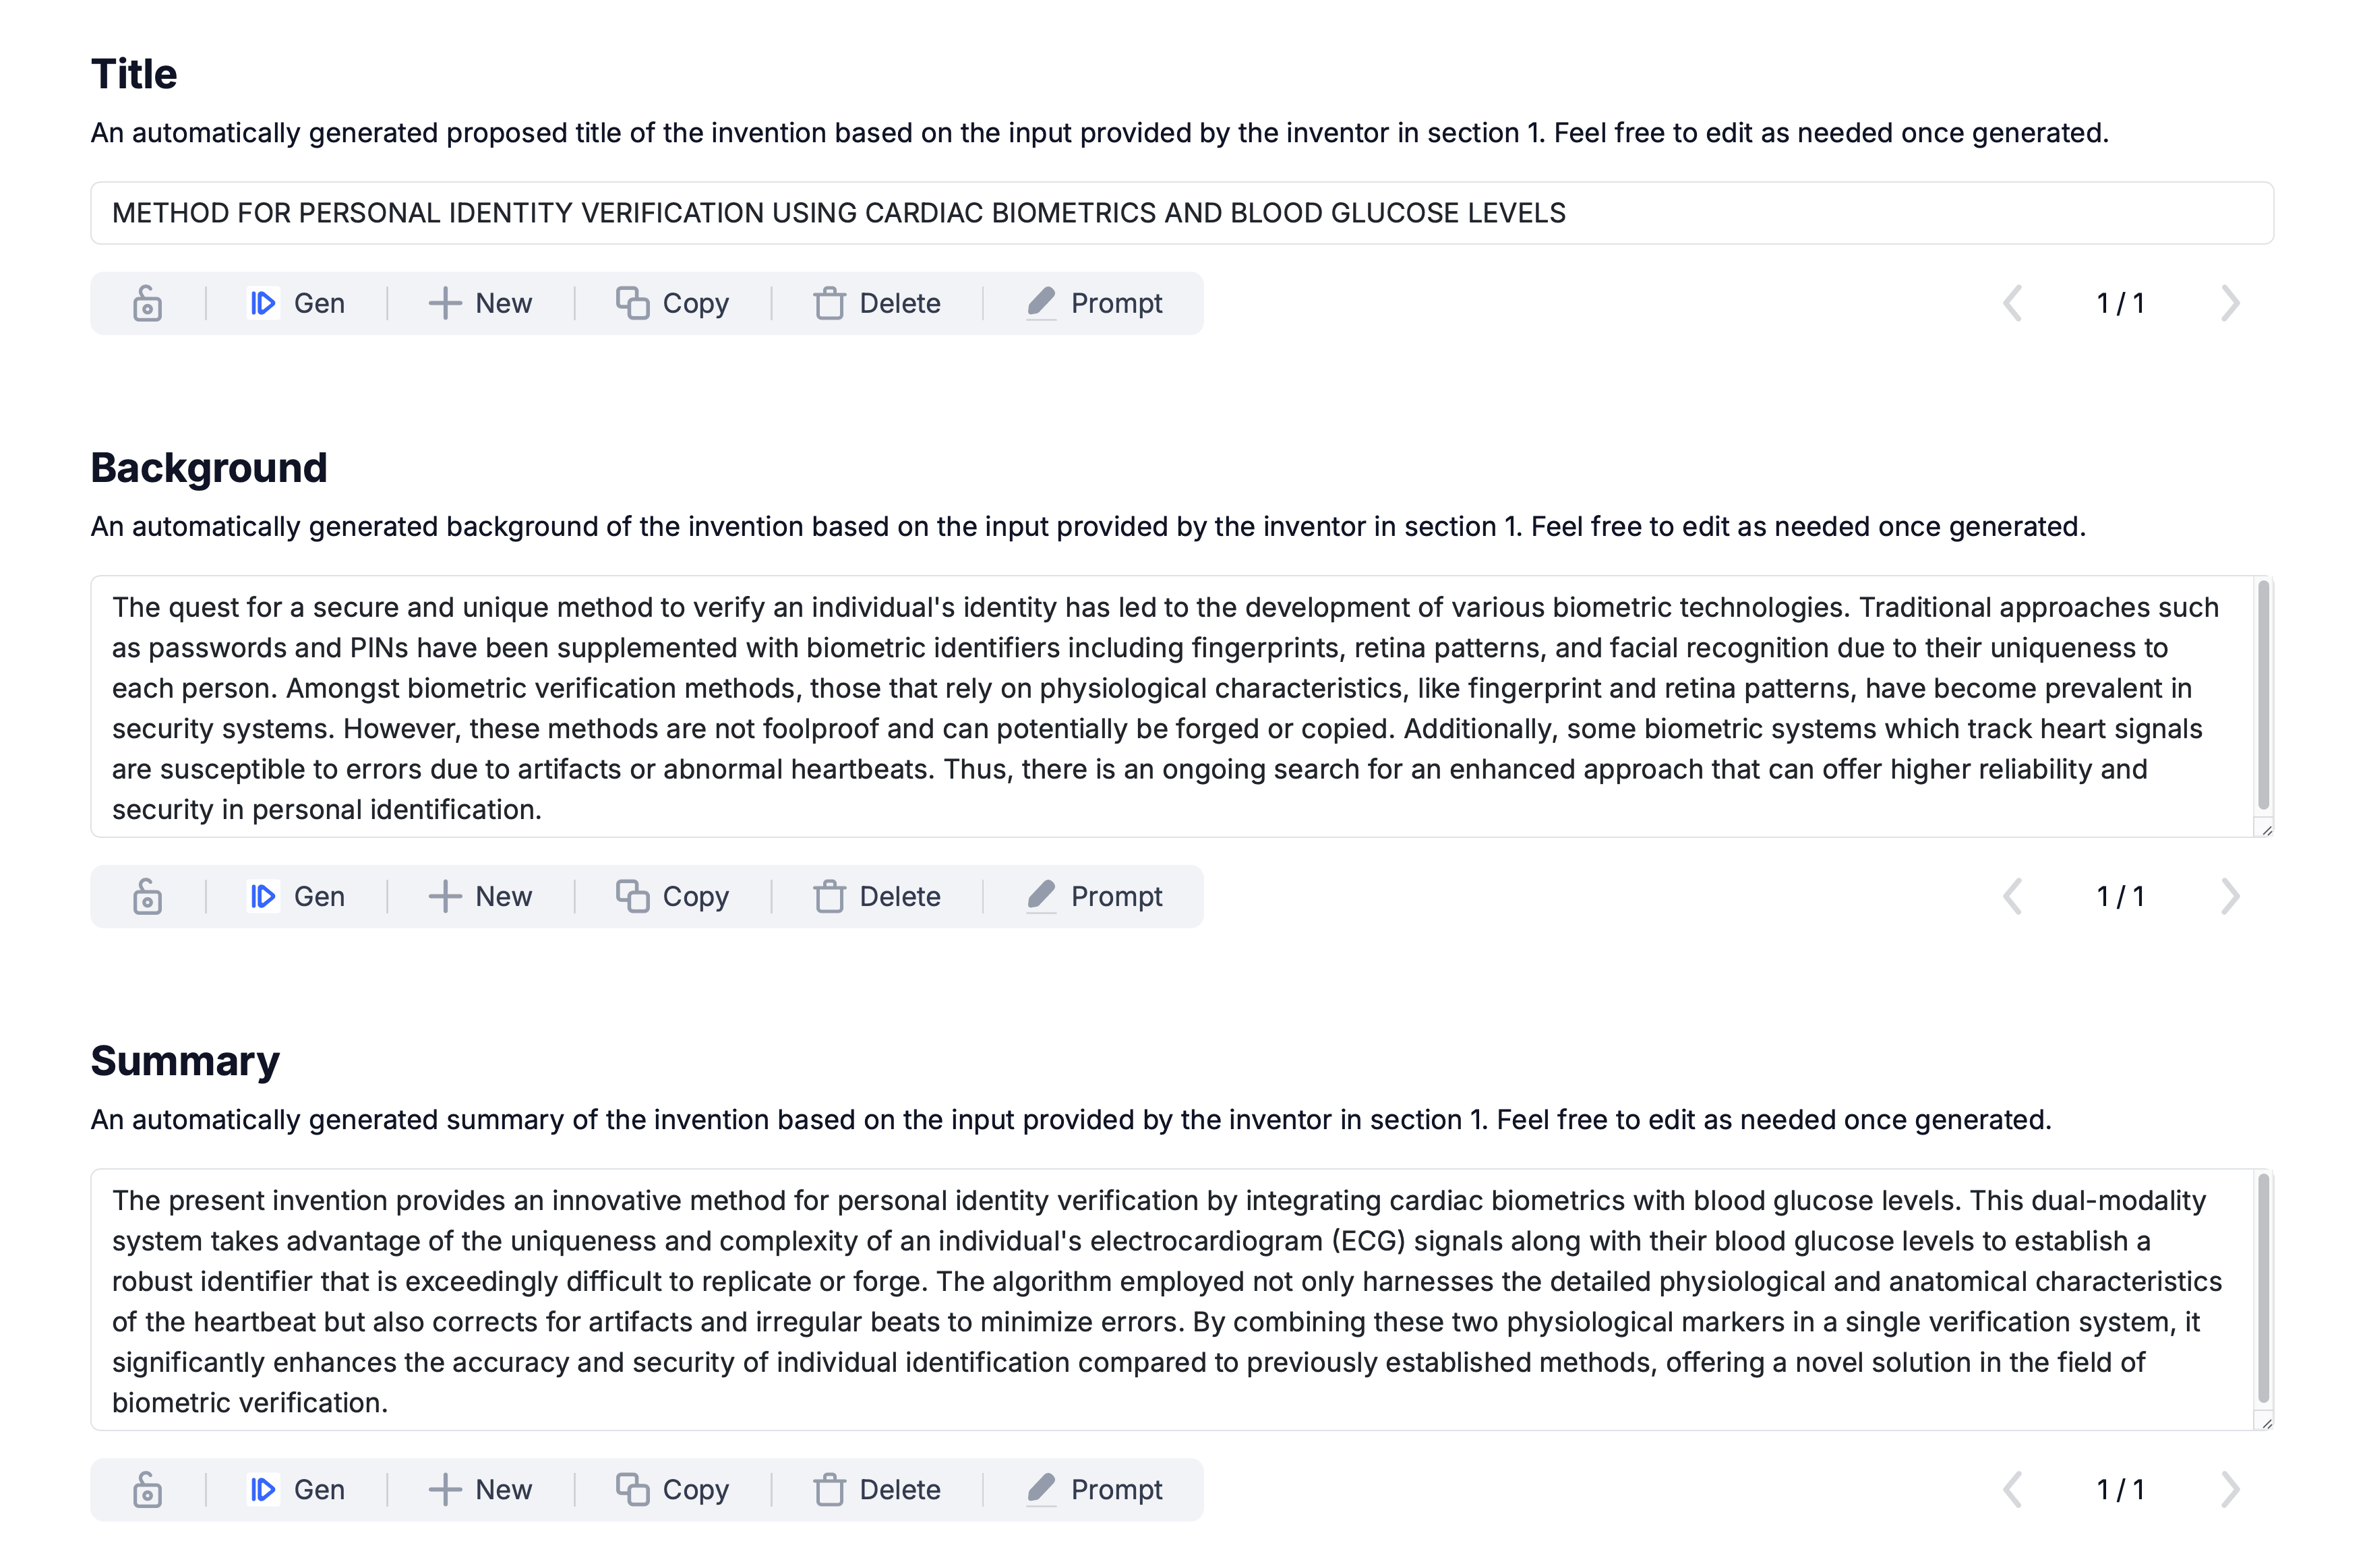Toggle the lock icon in Summary toolbar
This screenshot has height=1568, width=2365.
[147, 1489]
